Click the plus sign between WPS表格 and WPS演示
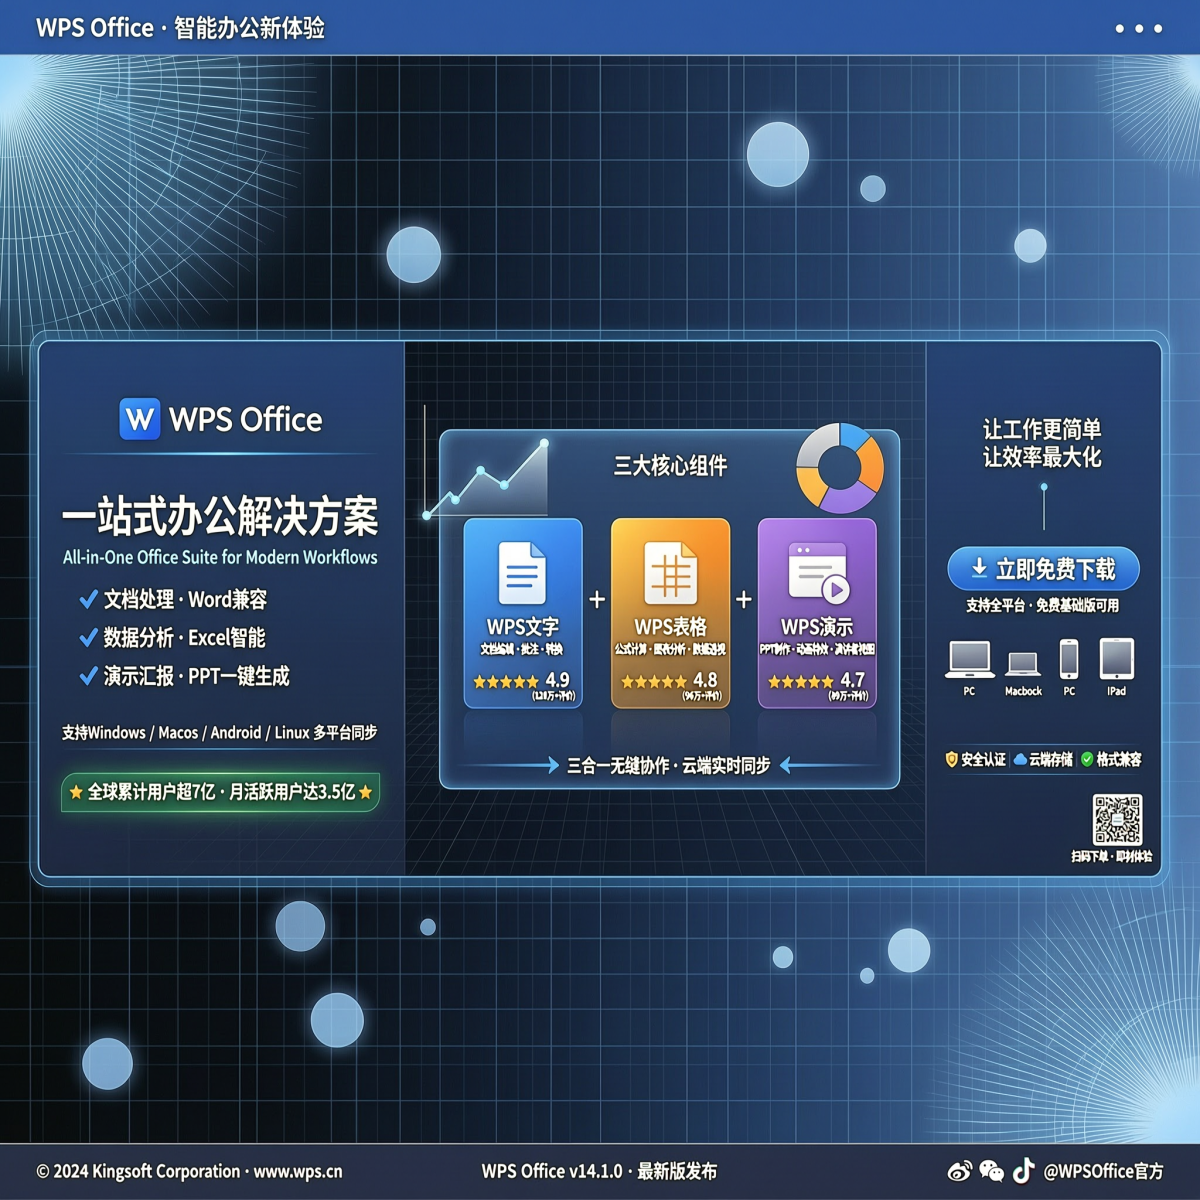Viewport: 1200px width, 1200px height. click(744, 599)
